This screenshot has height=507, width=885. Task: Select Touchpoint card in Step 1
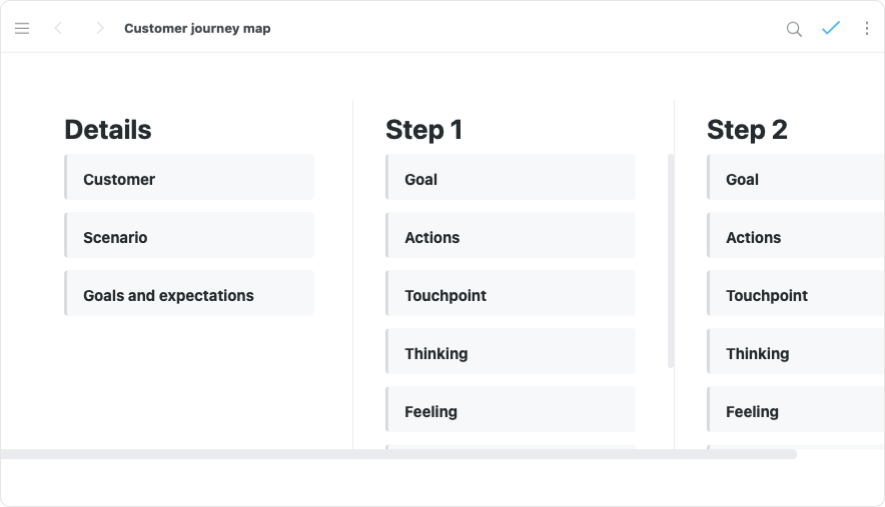(x=510, y=294)
